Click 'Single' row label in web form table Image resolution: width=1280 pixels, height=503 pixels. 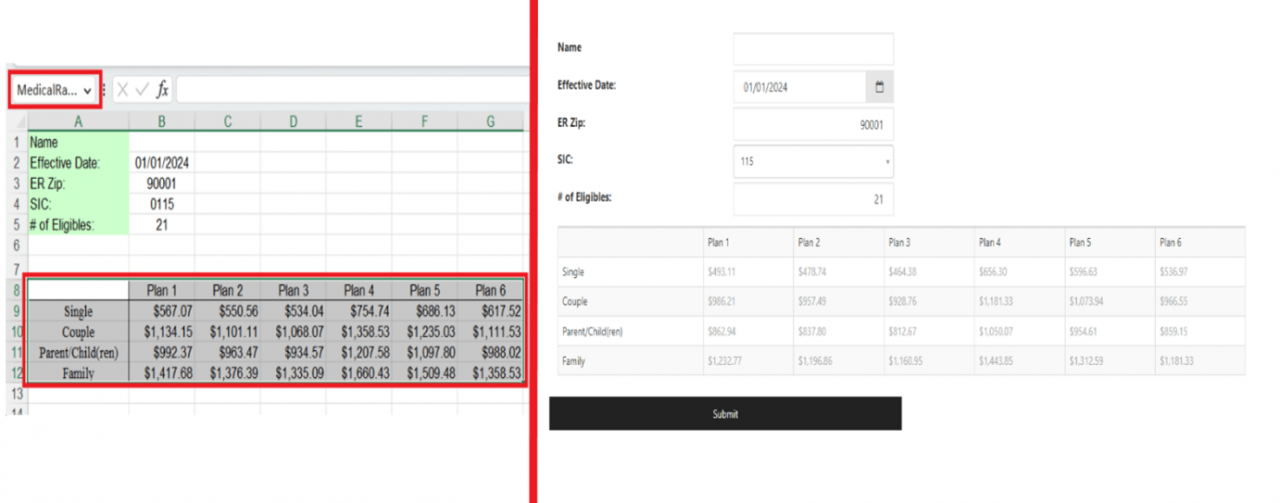coord(573,271)
